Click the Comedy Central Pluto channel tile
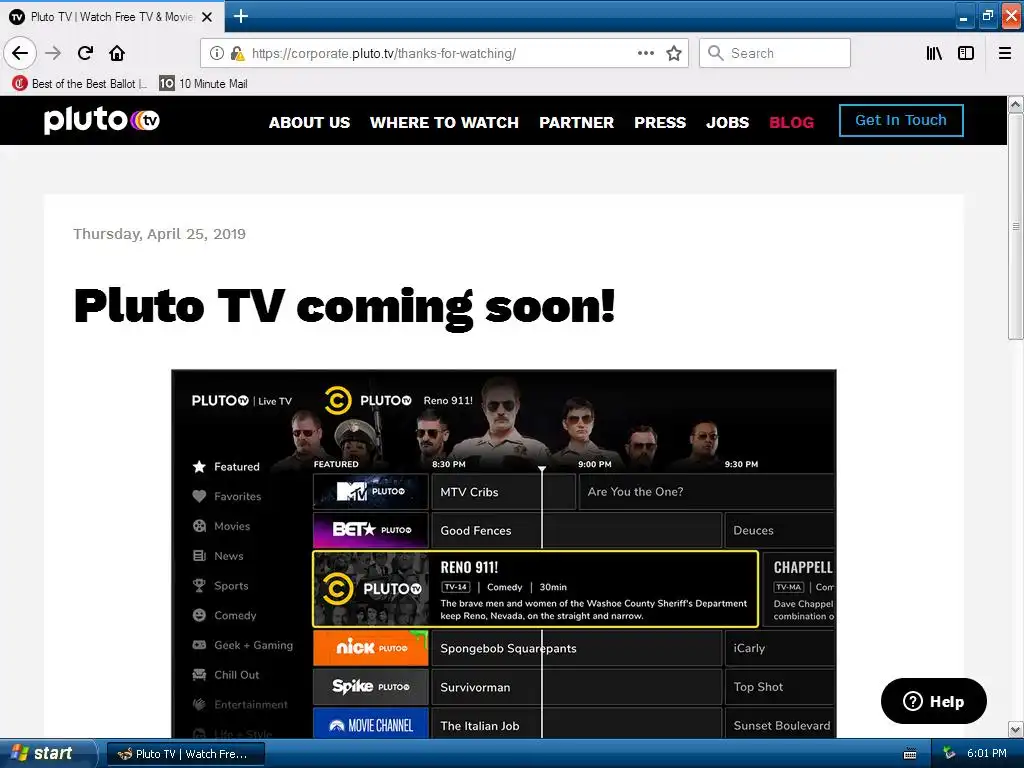The width and height of the screenshot is (1024, 768). pyautogui.click(x=370, y=589)
